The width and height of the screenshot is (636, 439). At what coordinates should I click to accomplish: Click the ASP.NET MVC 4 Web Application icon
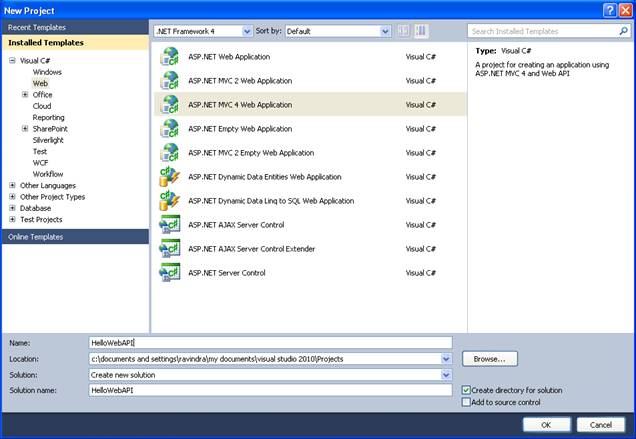click(x=170, y=105)
